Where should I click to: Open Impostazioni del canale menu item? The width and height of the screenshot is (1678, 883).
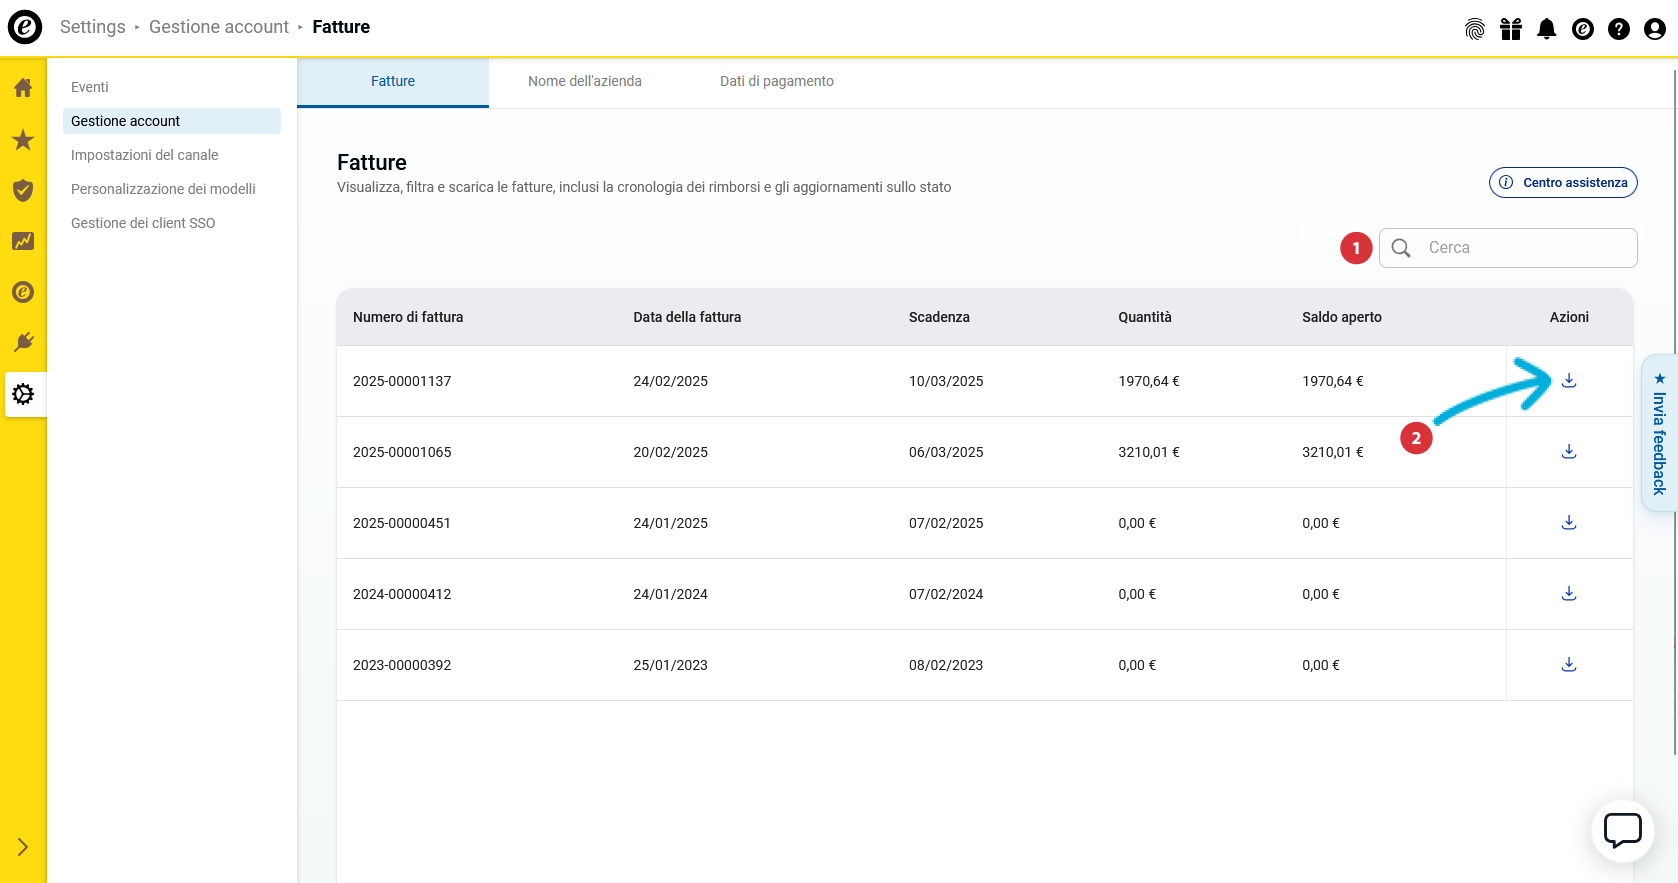click(144, 155)
